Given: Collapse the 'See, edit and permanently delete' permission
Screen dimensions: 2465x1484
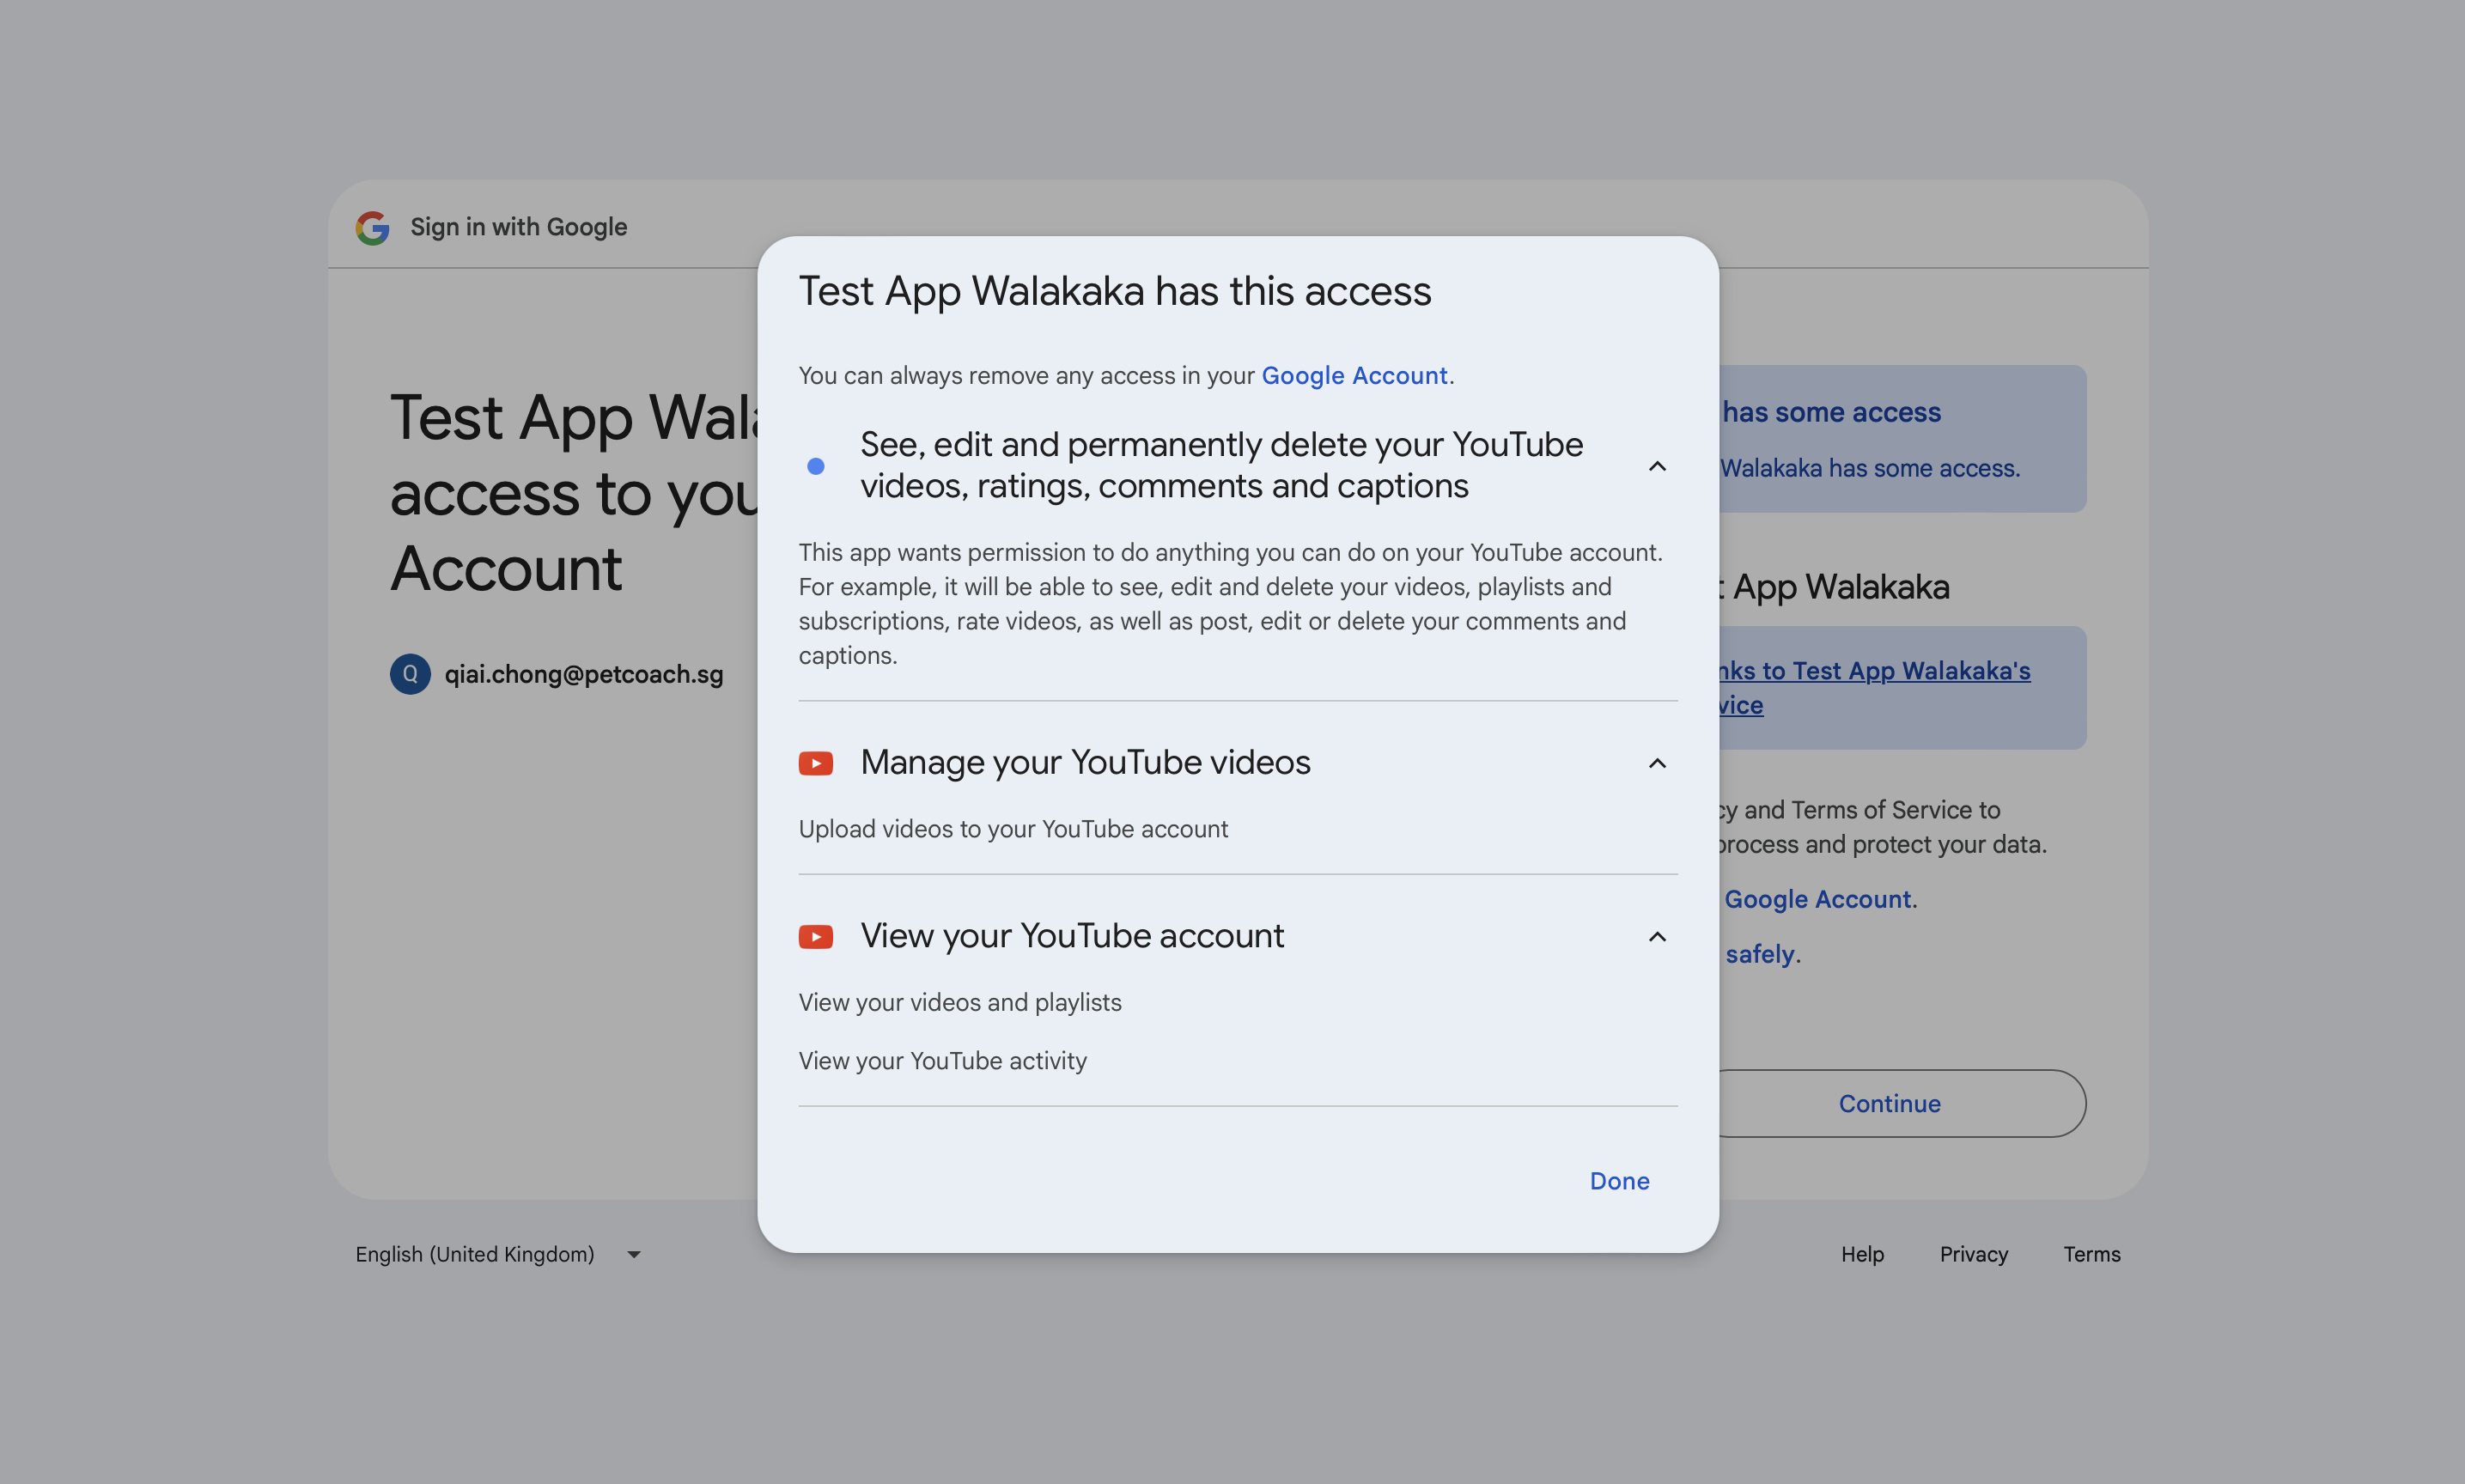Looking at the screenshot, I should [x=1657, y=466].
